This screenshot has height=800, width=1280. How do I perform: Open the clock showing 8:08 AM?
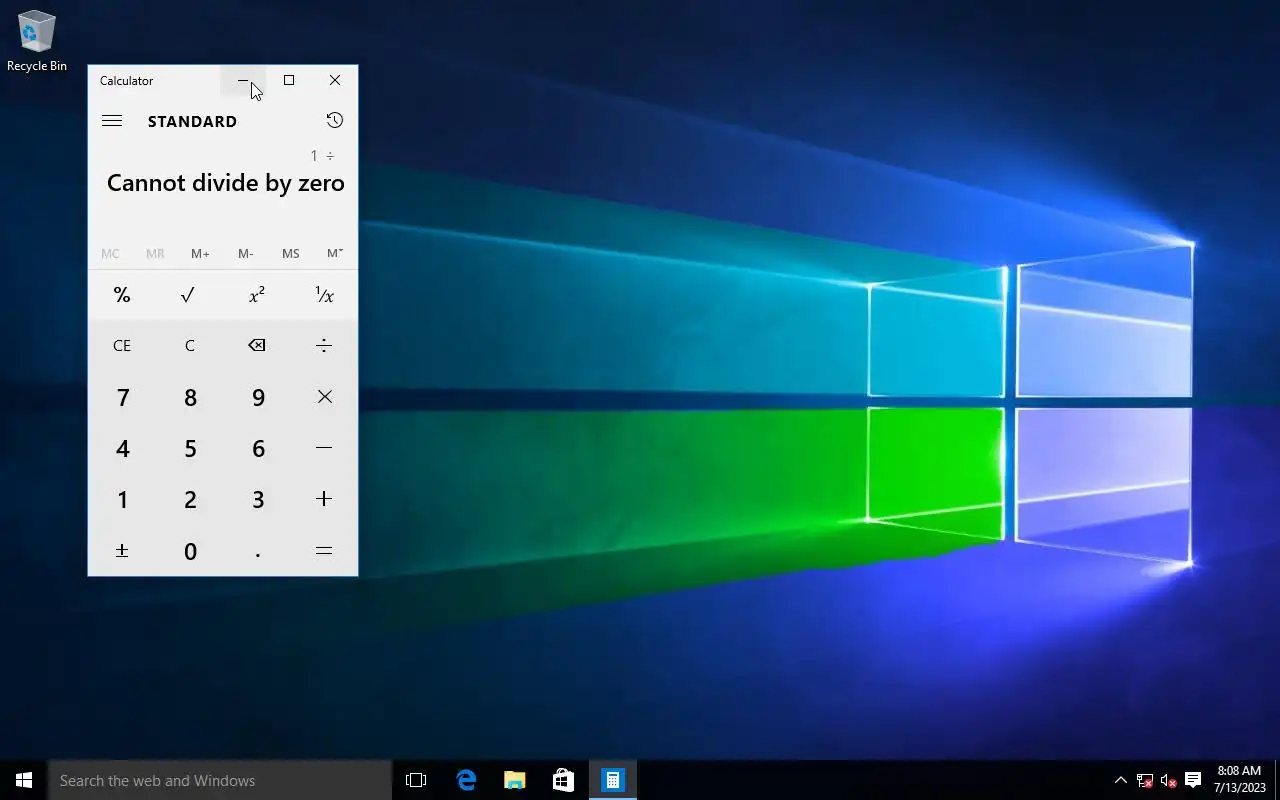pos(1240,780)
